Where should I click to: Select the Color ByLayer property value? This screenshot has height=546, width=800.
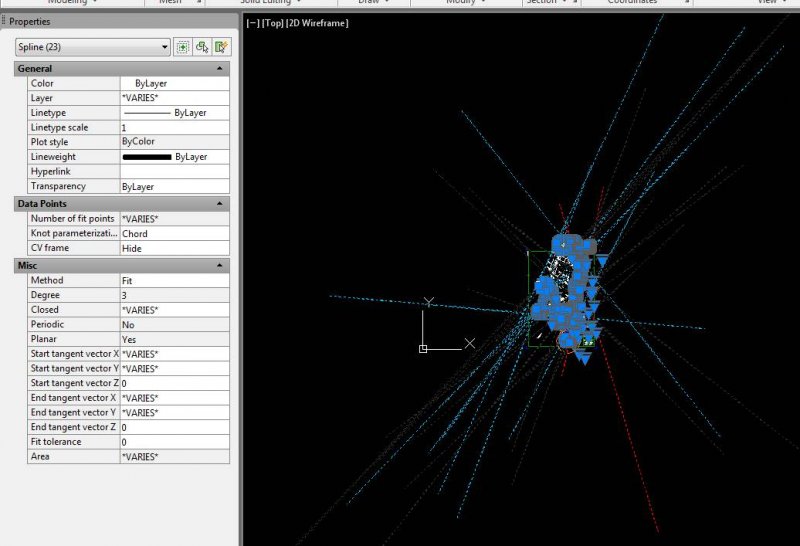174,84
